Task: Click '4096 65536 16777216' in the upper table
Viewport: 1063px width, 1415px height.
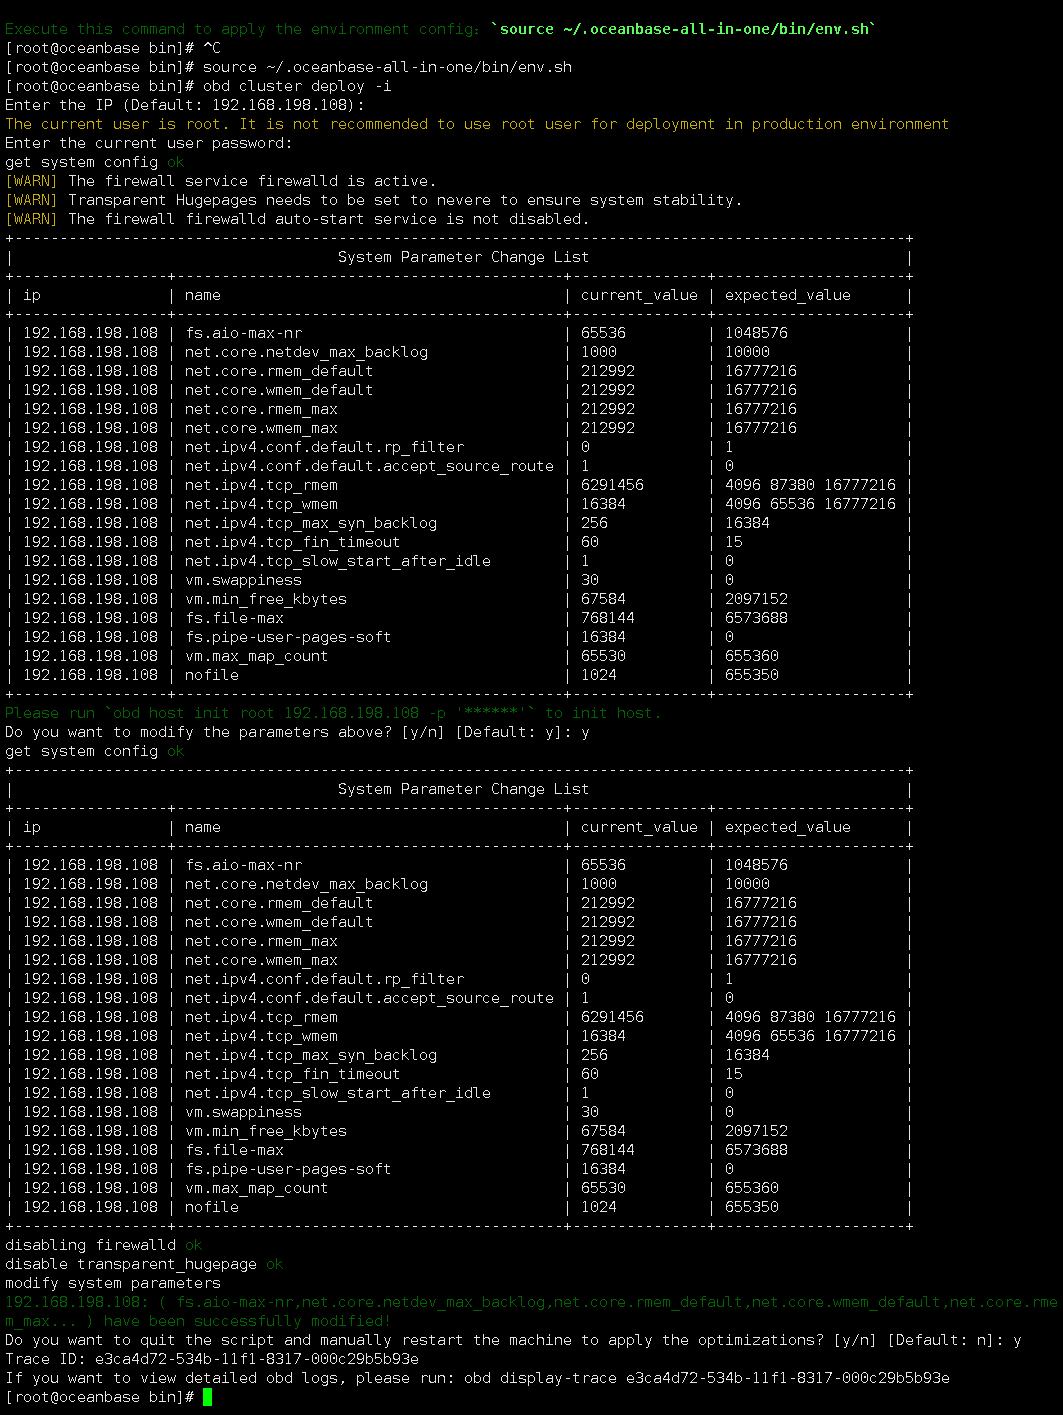Action: (810, 504)
